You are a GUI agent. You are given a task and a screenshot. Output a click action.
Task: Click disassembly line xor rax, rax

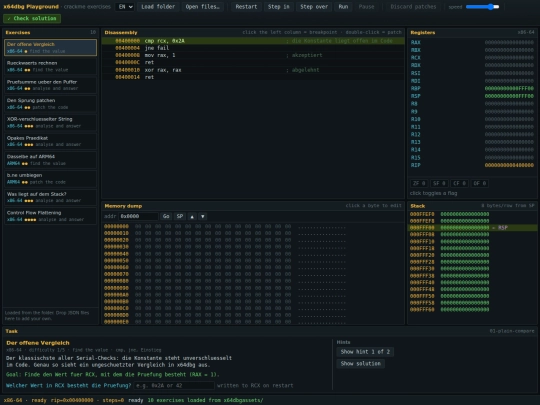pyautogui.click(x=253, y=70)
